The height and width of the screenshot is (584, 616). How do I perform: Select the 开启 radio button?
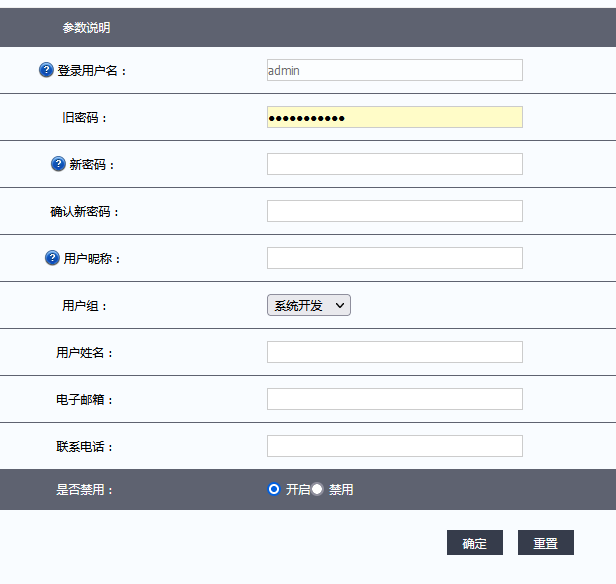[274, 489]
